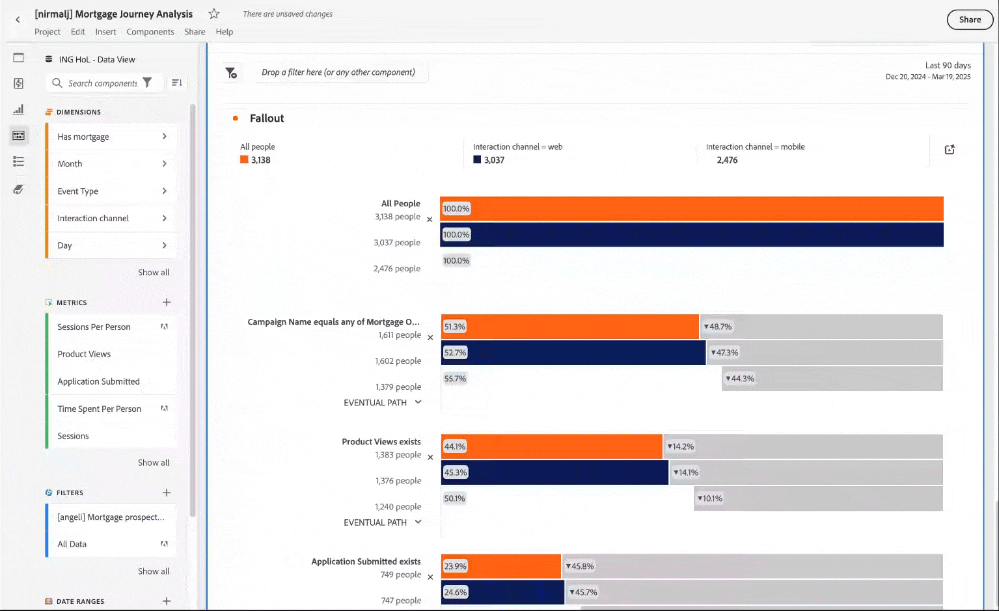Remove the Campaign Name touchpoint
999x611 pixels.
430,338
